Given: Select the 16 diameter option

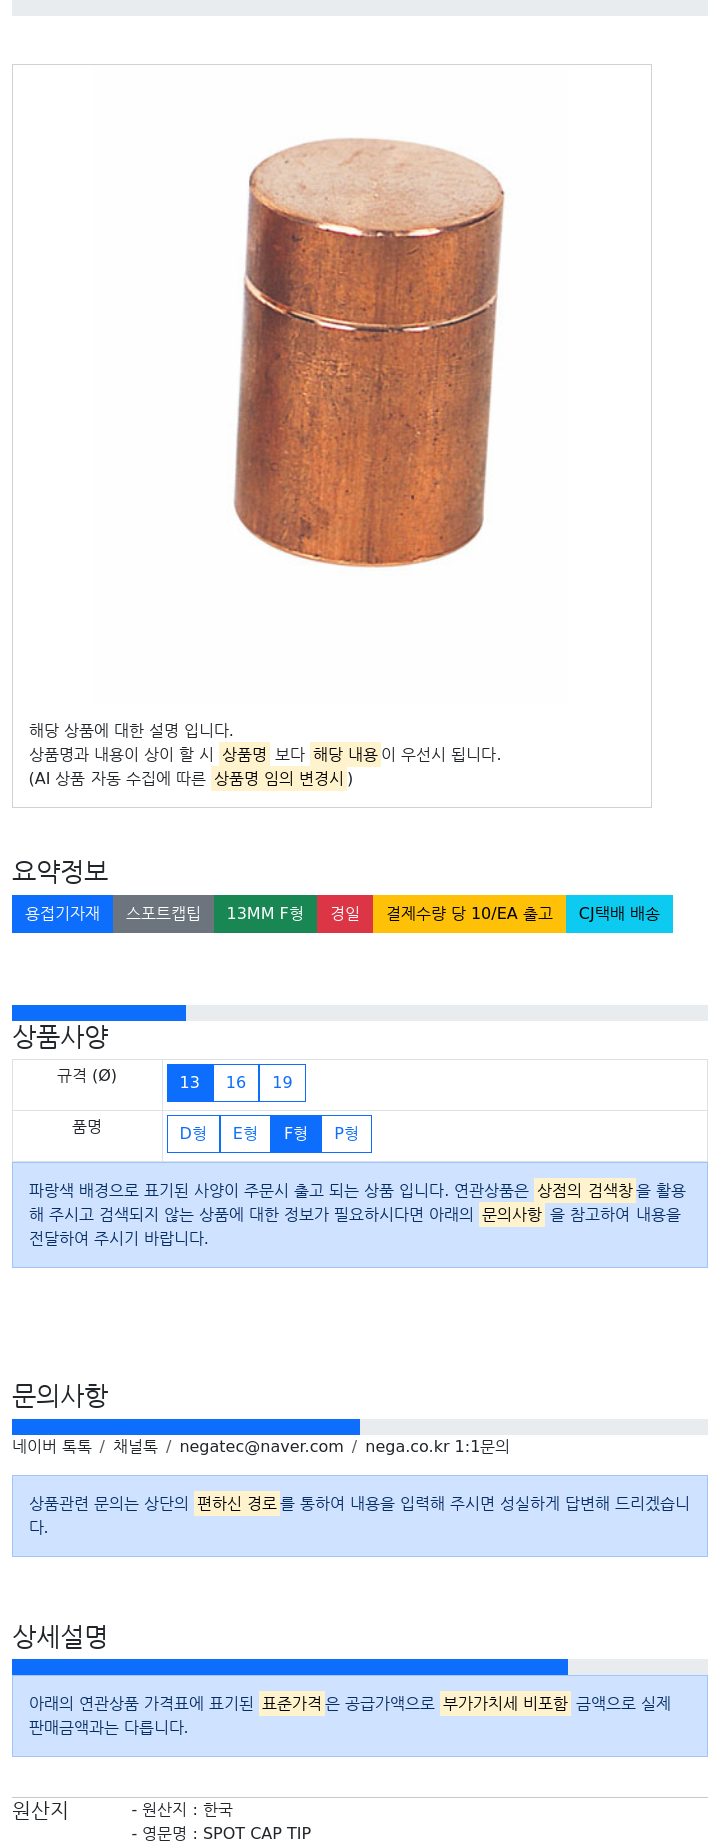Looking at the screenshot, I should (236, 1082).
